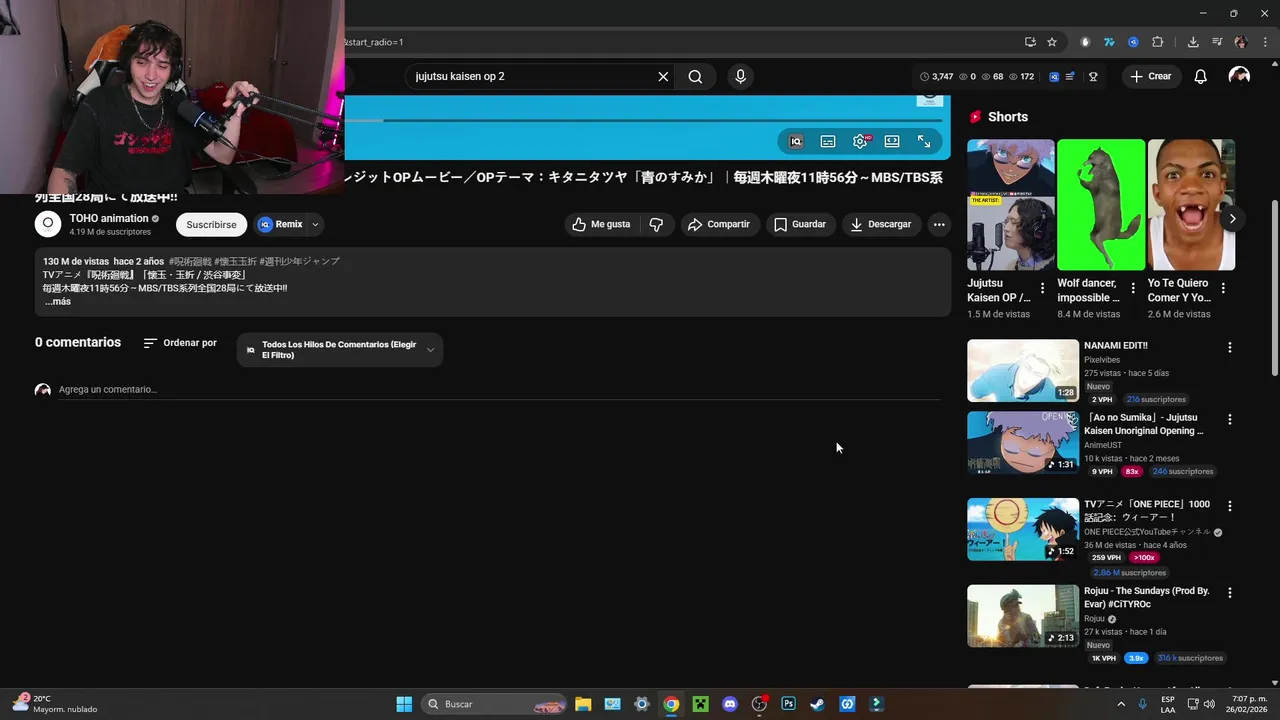Open Windows Start menu
Screen dimensions: 1280x720
point(404,704)
